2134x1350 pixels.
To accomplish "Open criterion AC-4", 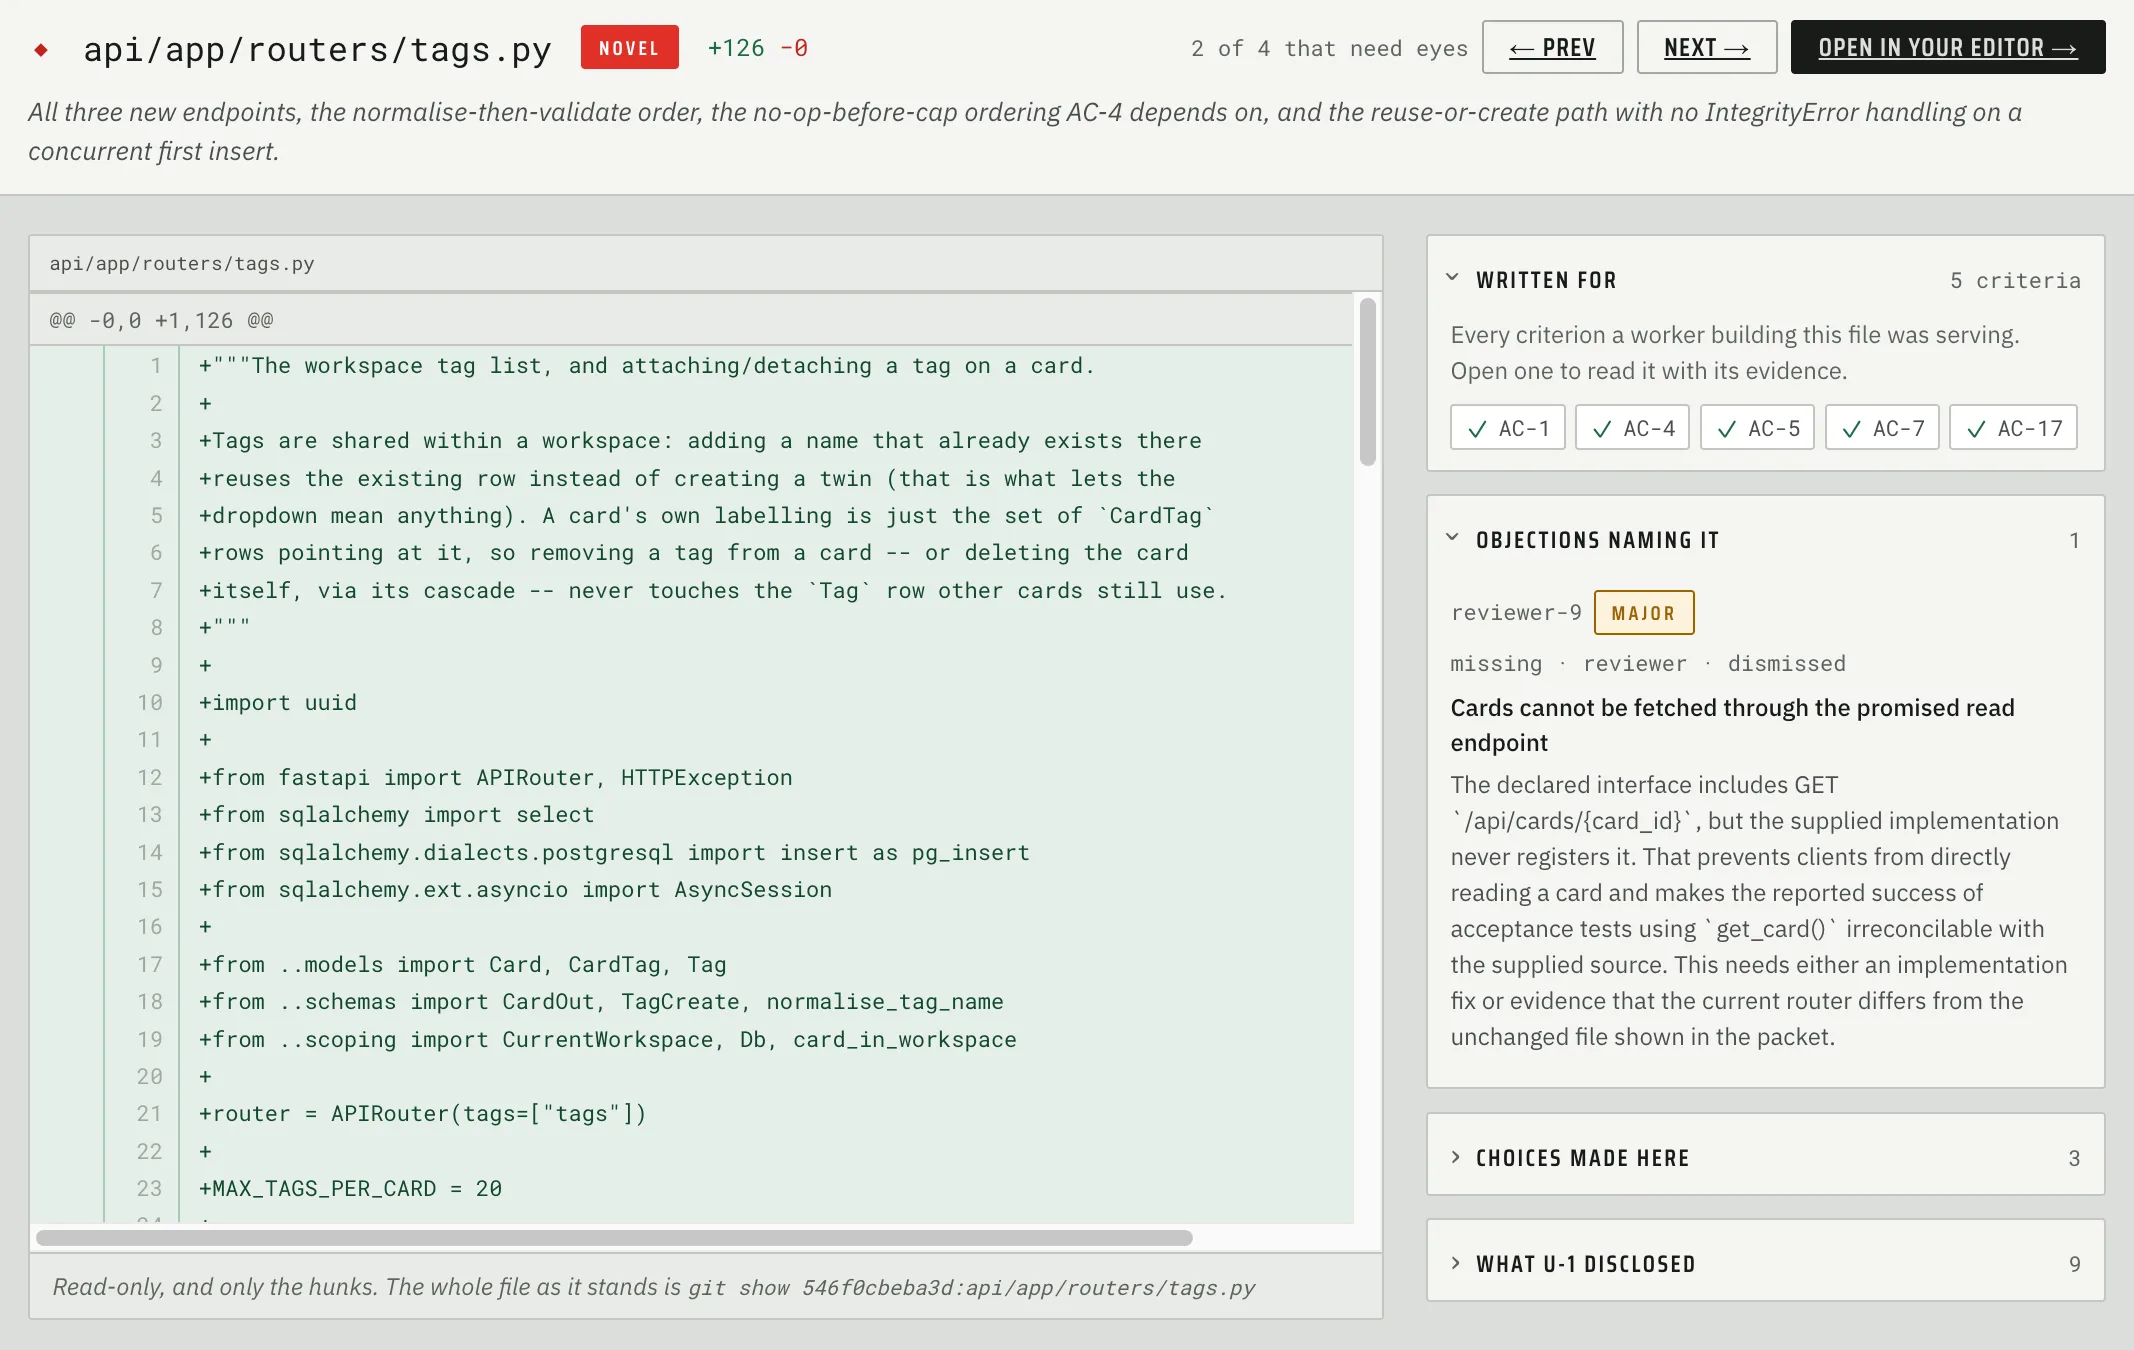I will [x=1632, y=428].
